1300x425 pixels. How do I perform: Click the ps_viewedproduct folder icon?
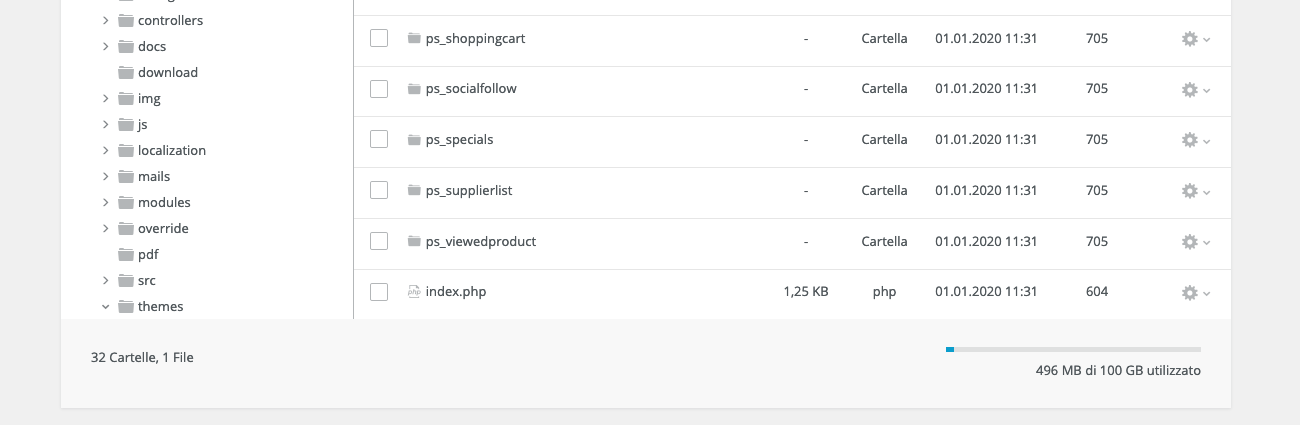[x=414, y=241]
